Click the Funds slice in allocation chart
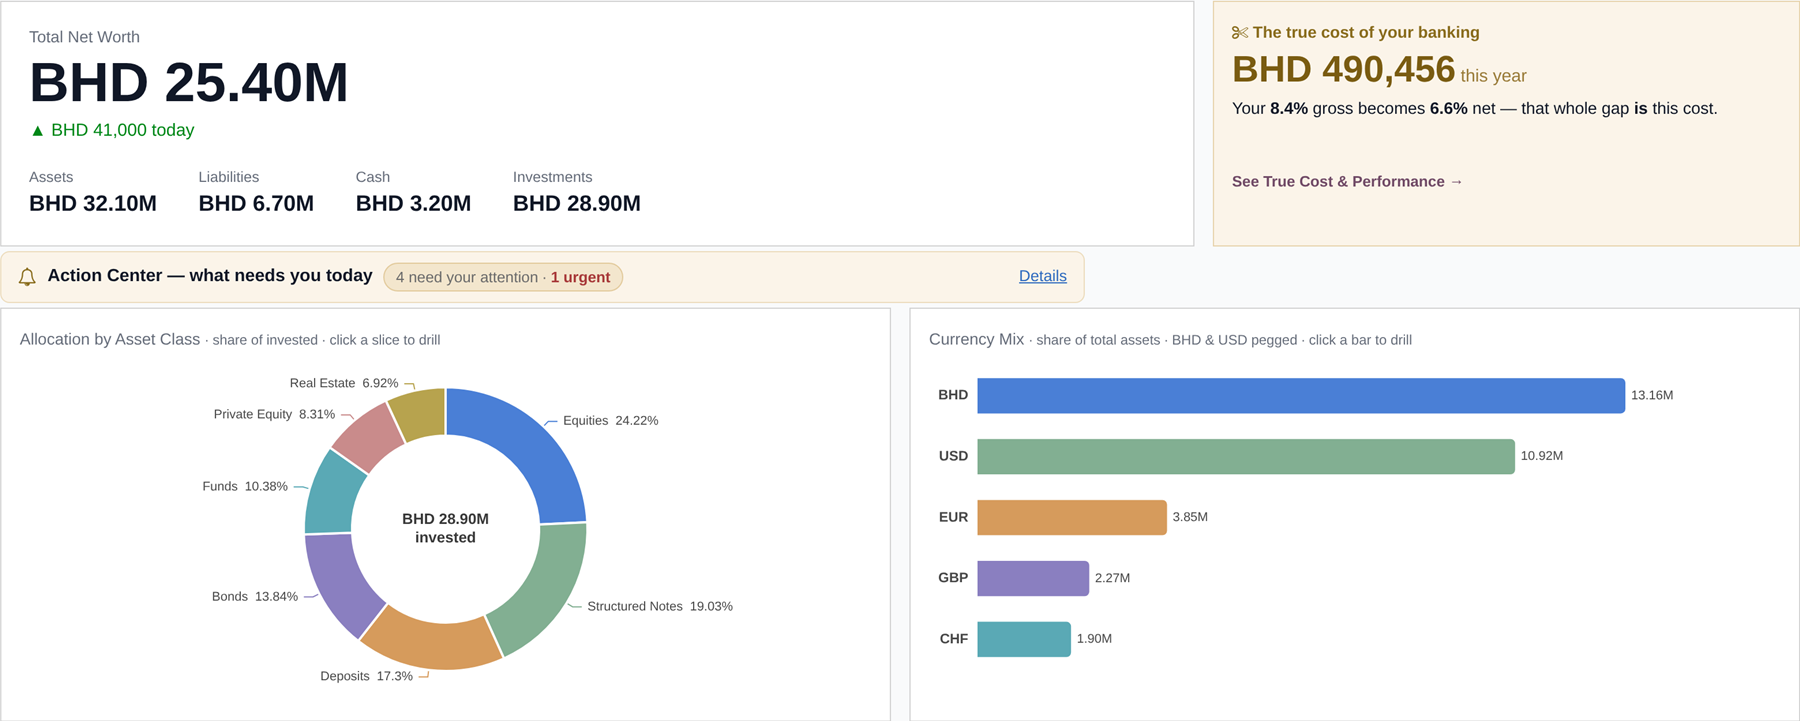 tap(330, 493)
